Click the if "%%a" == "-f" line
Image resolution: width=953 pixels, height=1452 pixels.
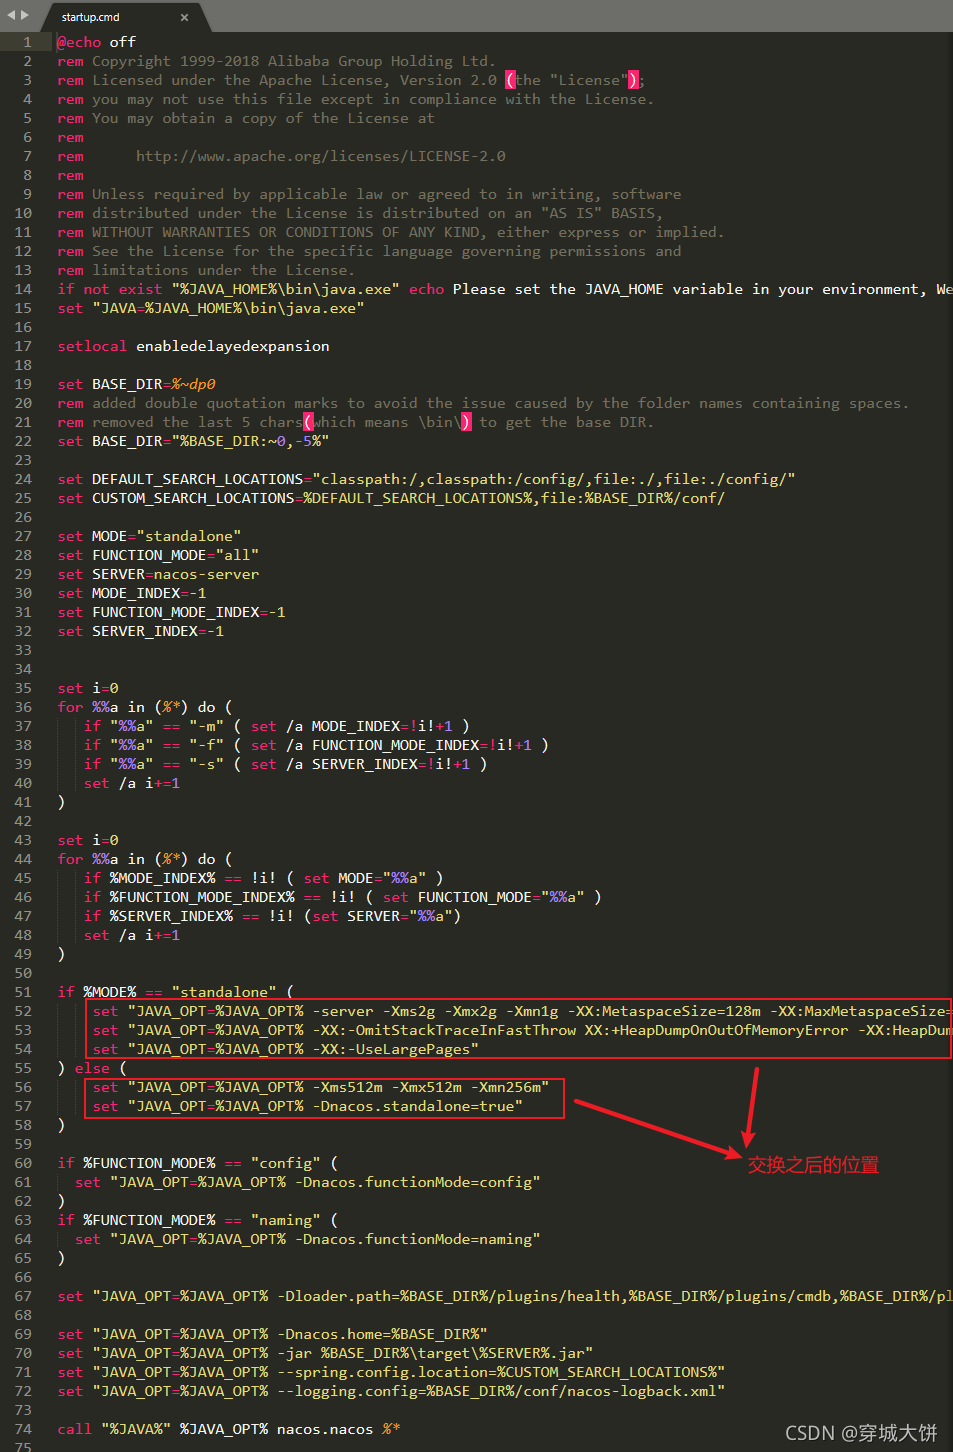point(316,745)
